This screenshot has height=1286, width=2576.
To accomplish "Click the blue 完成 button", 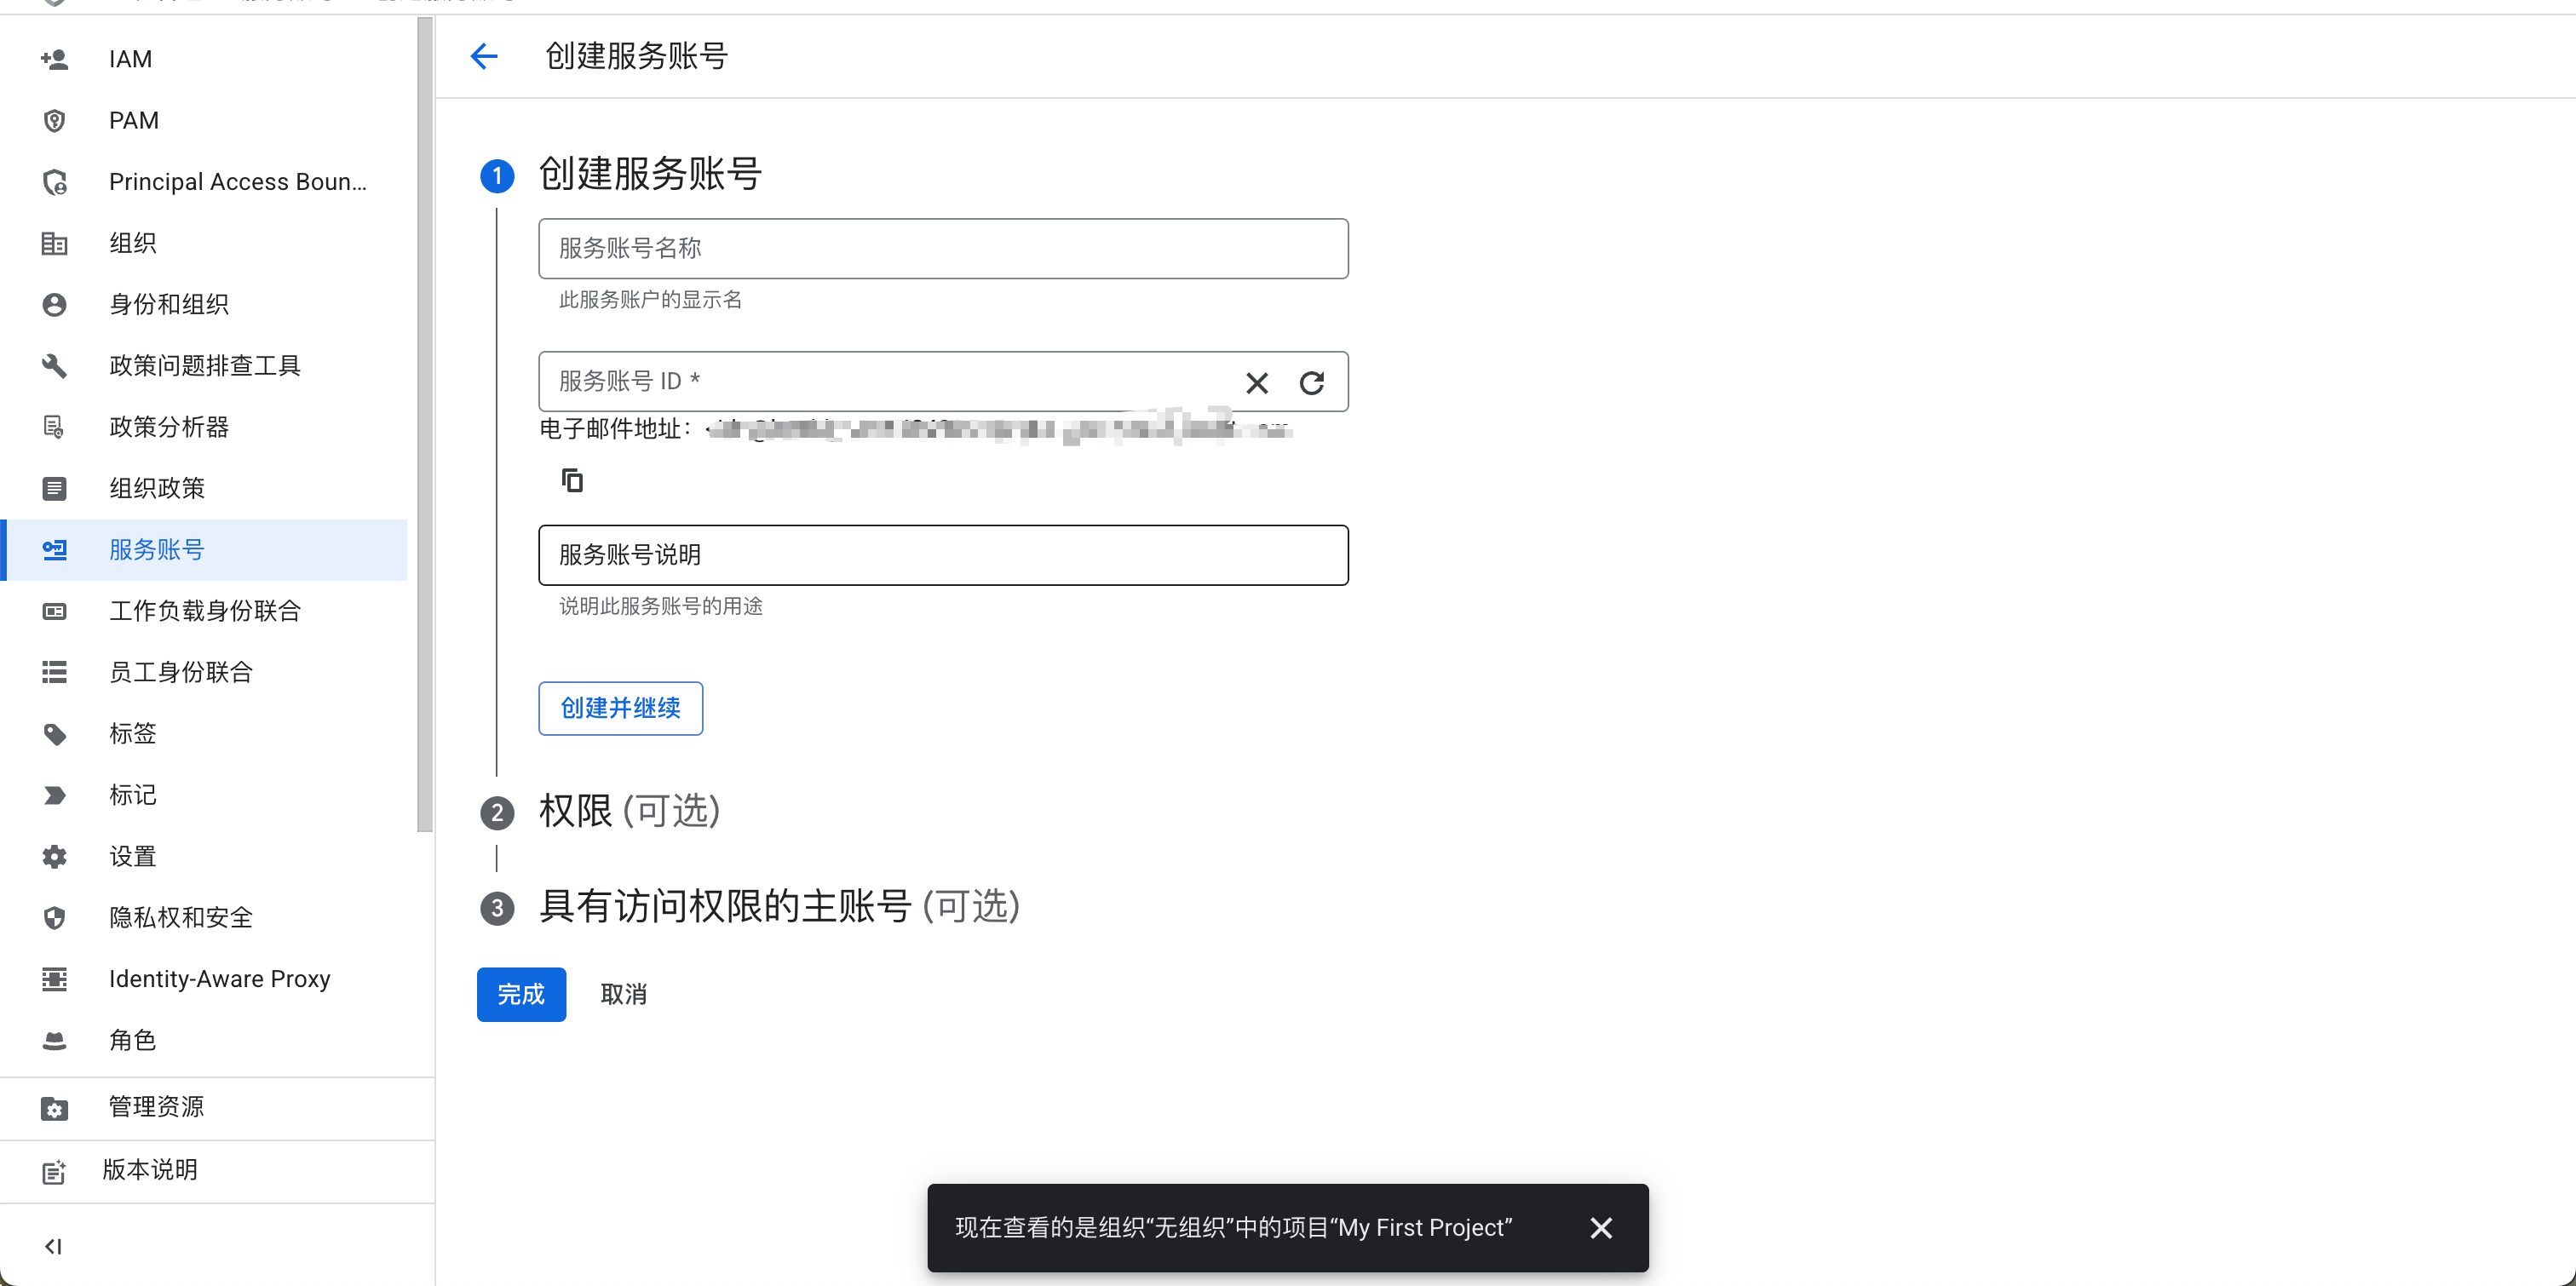I will point(521,994).
